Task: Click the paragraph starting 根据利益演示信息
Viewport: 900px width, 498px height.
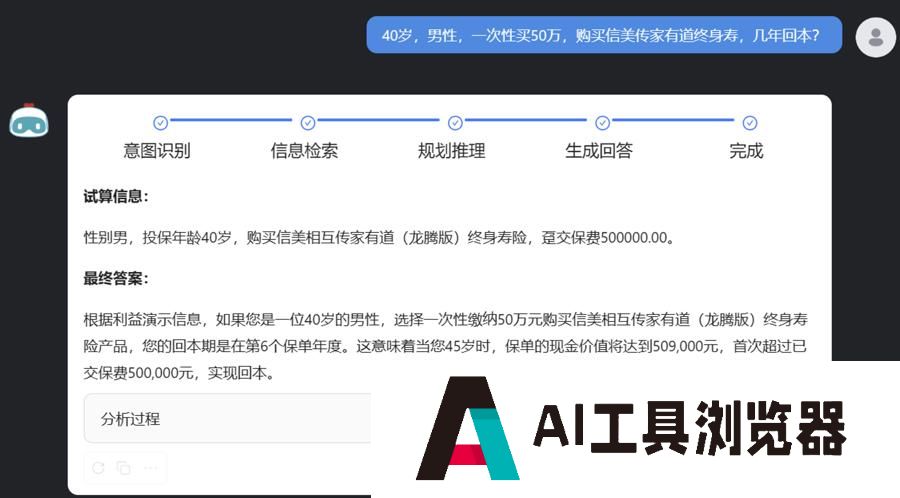Action: tap(445, 346)
